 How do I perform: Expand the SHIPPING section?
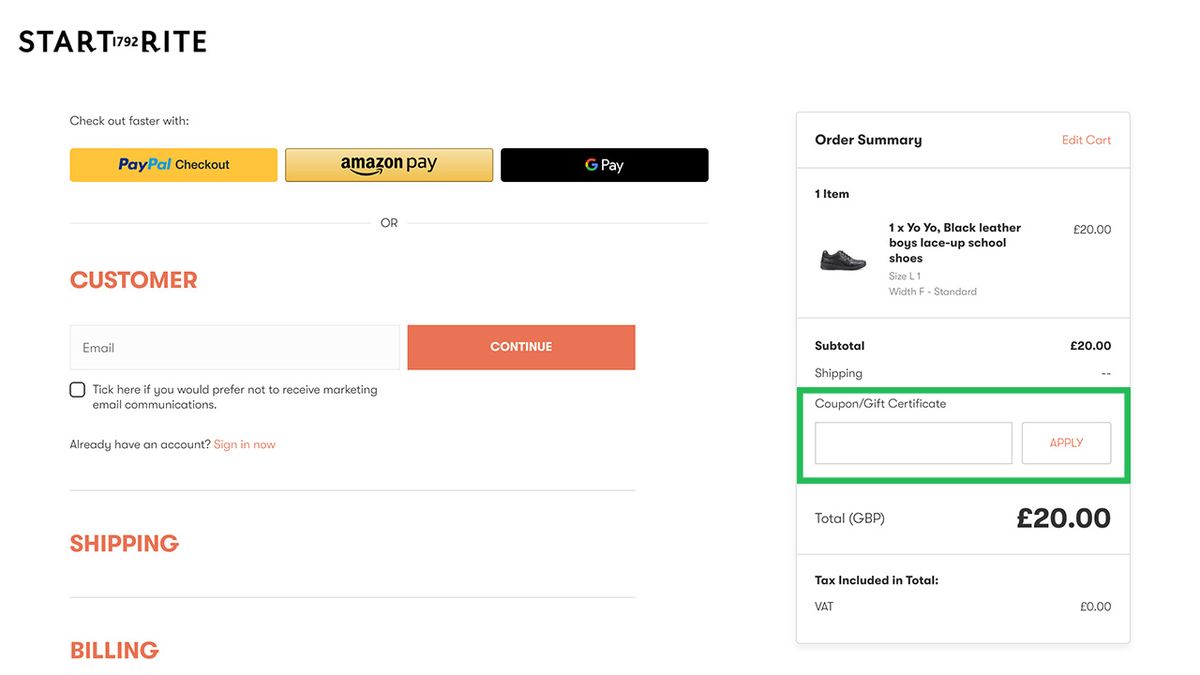point(124,543)
